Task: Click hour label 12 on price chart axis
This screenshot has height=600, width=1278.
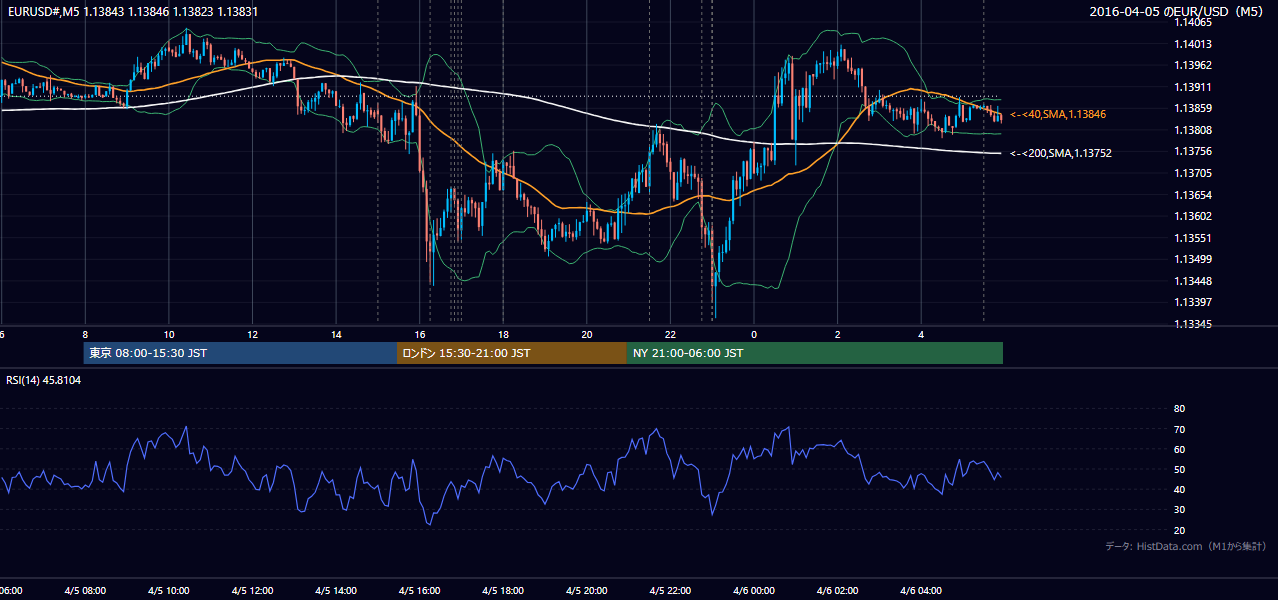Action: 253,334
